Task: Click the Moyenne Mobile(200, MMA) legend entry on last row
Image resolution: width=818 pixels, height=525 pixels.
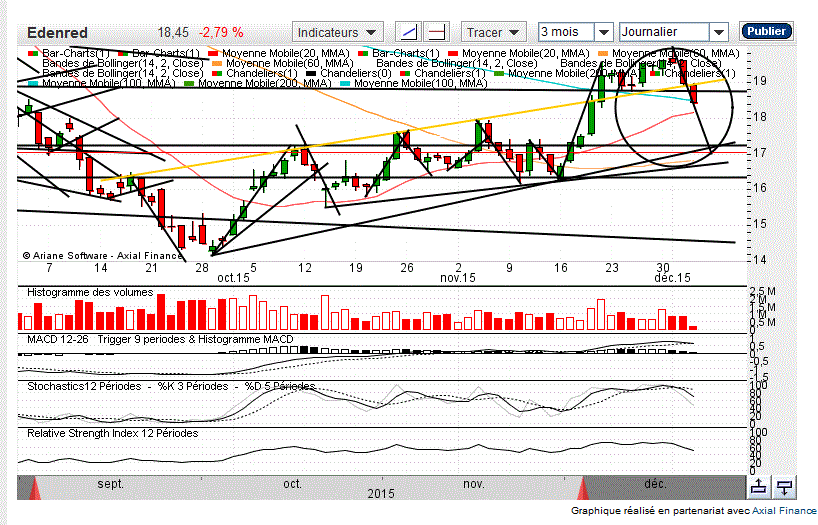Action: [258, 83]
